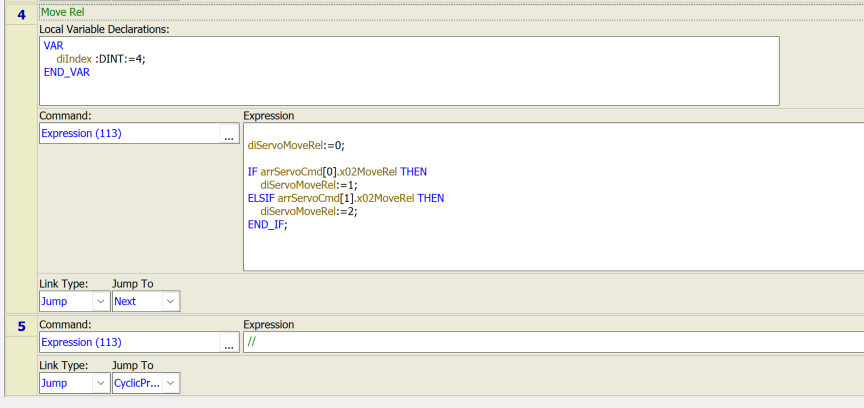This screenshot has height=408, width=864.
Task: Click the Link Type label in step 4
Action: (x=63, y=284)
